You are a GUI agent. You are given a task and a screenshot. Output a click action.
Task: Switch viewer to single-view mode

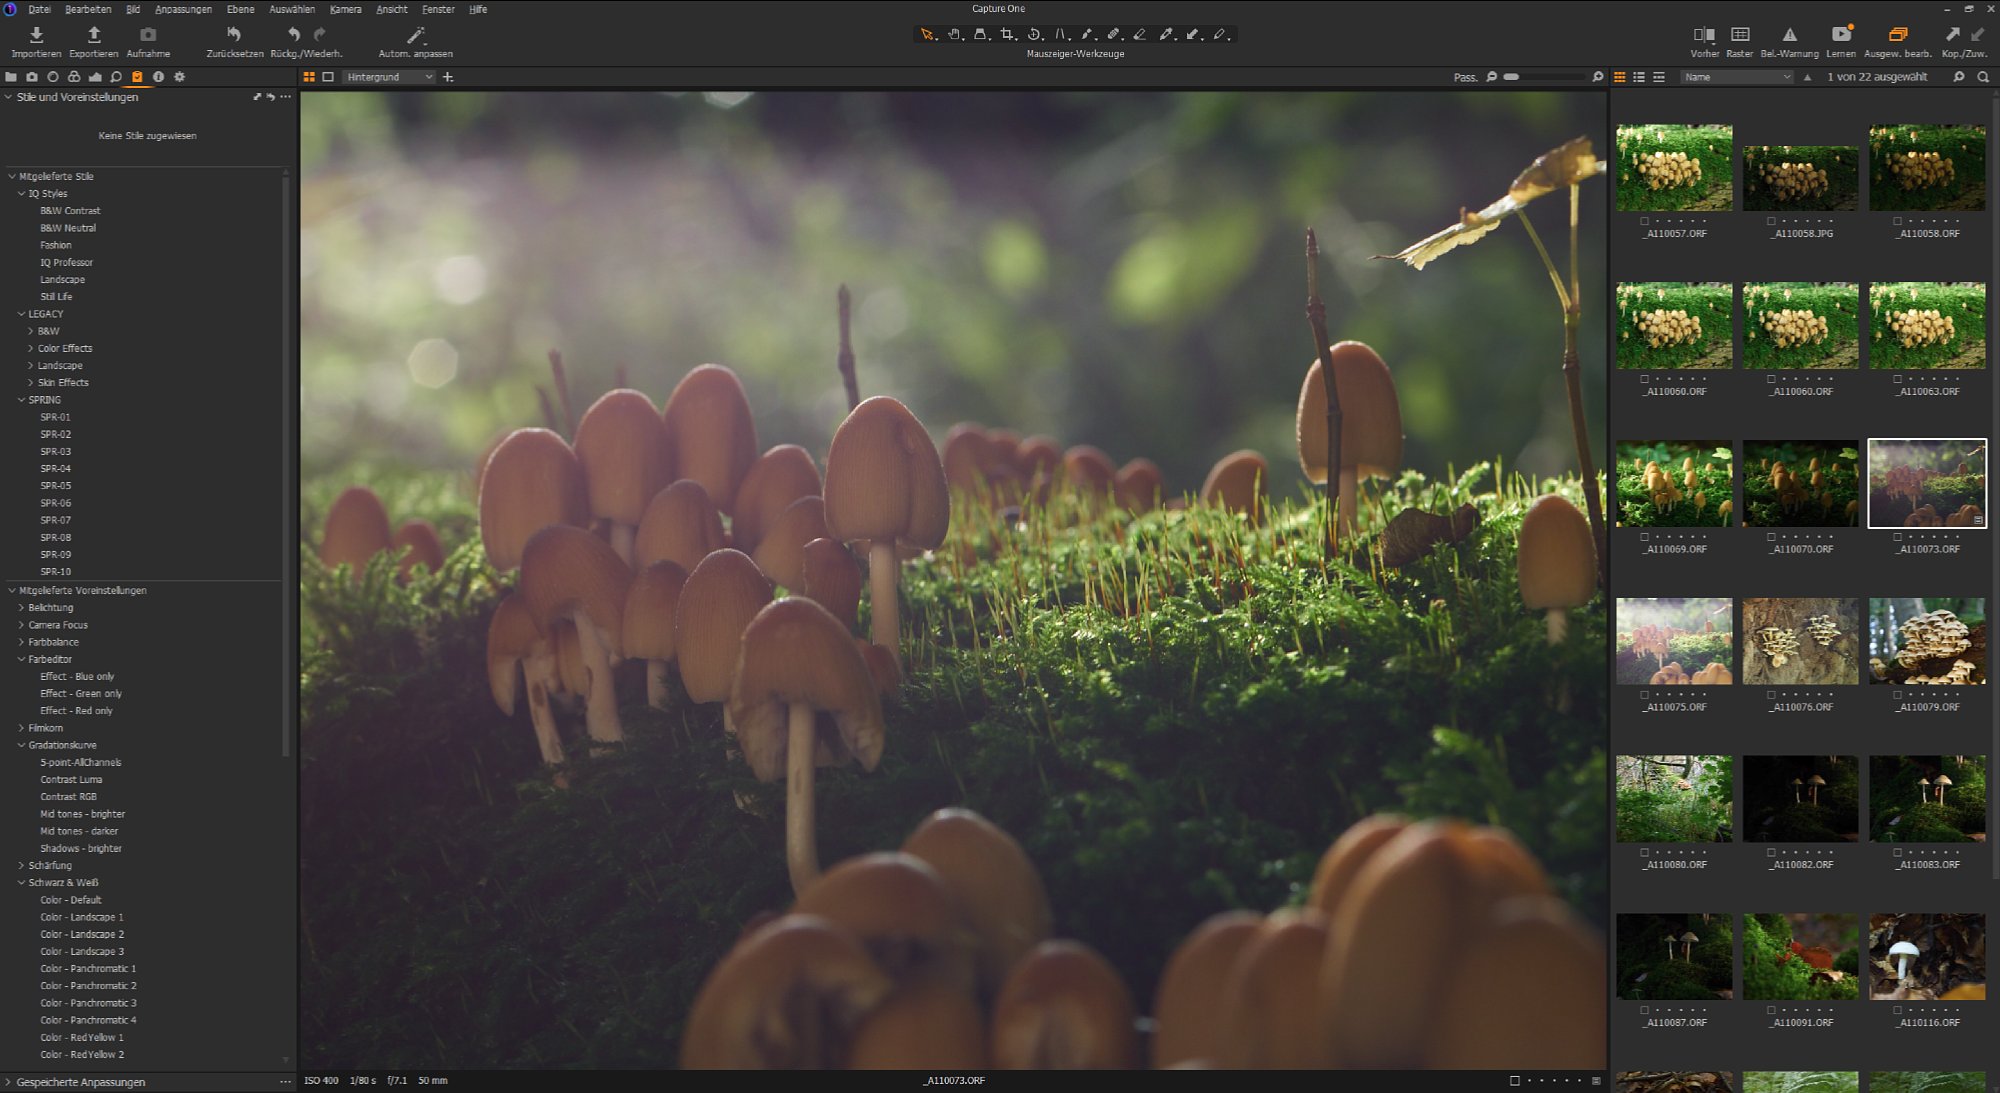coord(328,77)
